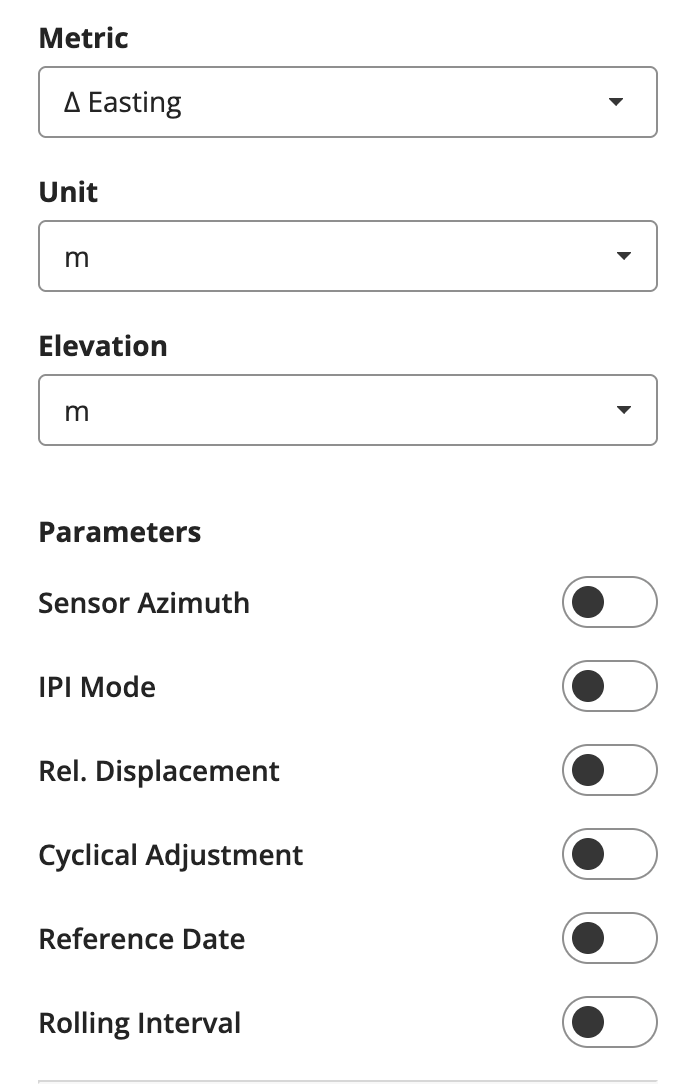
Task: Open the Elevation unit dropdown
Action: 347,410
